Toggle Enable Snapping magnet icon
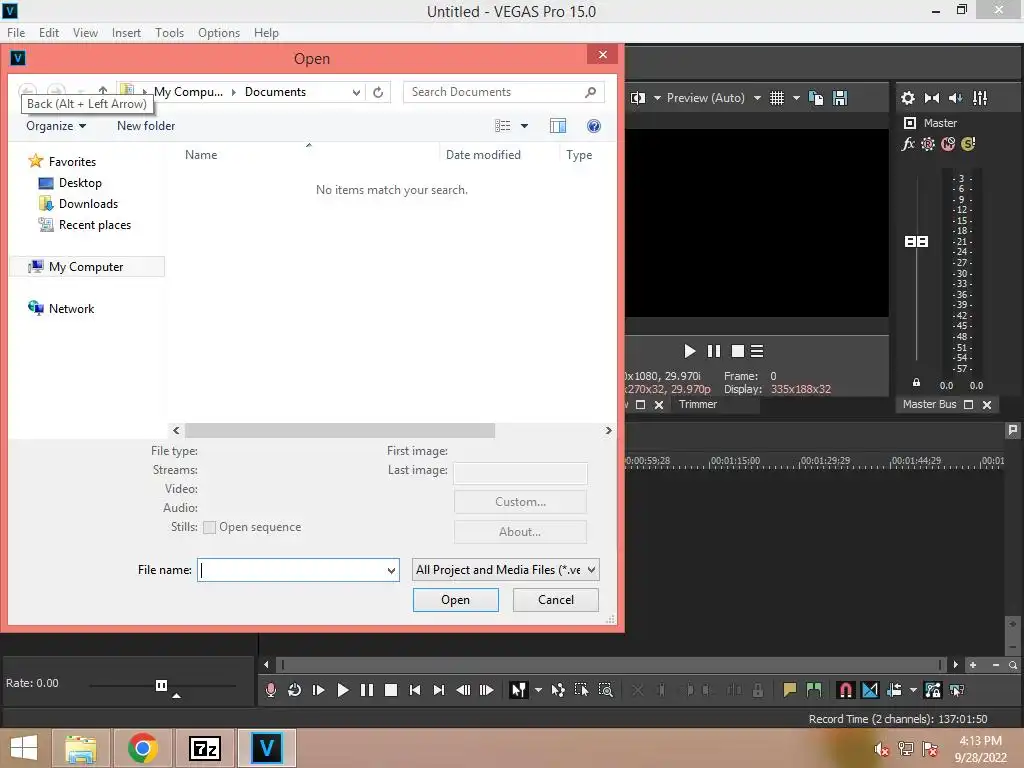This screenshot has width=1024, height=768. point(846,690)
